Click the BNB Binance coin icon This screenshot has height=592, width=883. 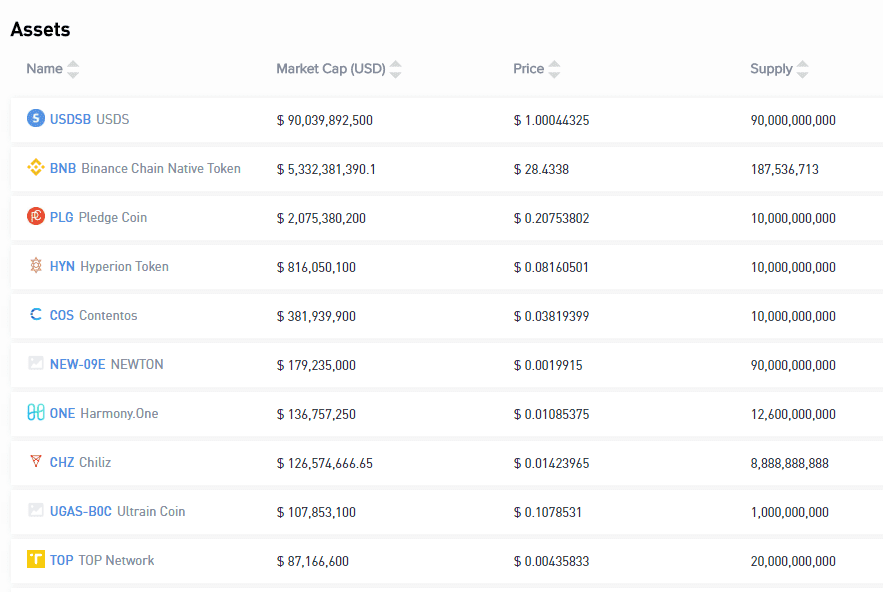(x=35, y=167)
